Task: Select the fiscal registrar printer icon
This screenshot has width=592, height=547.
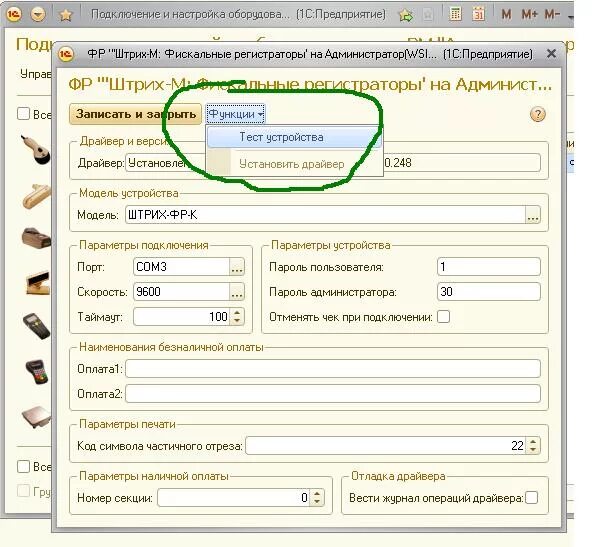Action: click(36, 238)
